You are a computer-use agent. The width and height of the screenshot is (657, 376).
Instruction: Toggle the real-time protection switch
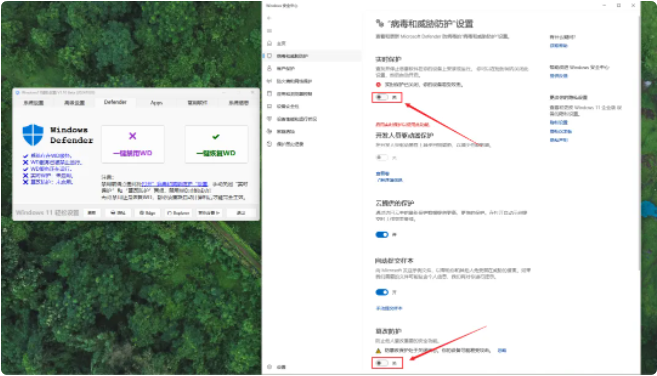click(382, 97)
